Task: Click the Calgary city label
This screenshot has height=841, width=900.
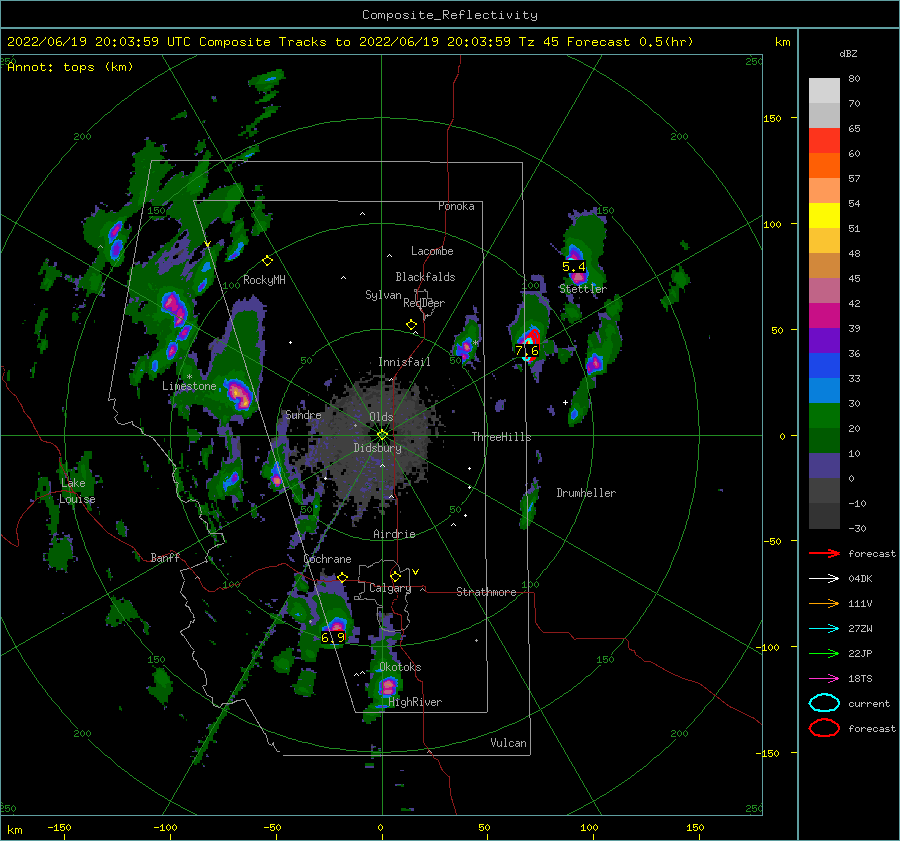Action: pyautogui.click(x=390, y=588)
